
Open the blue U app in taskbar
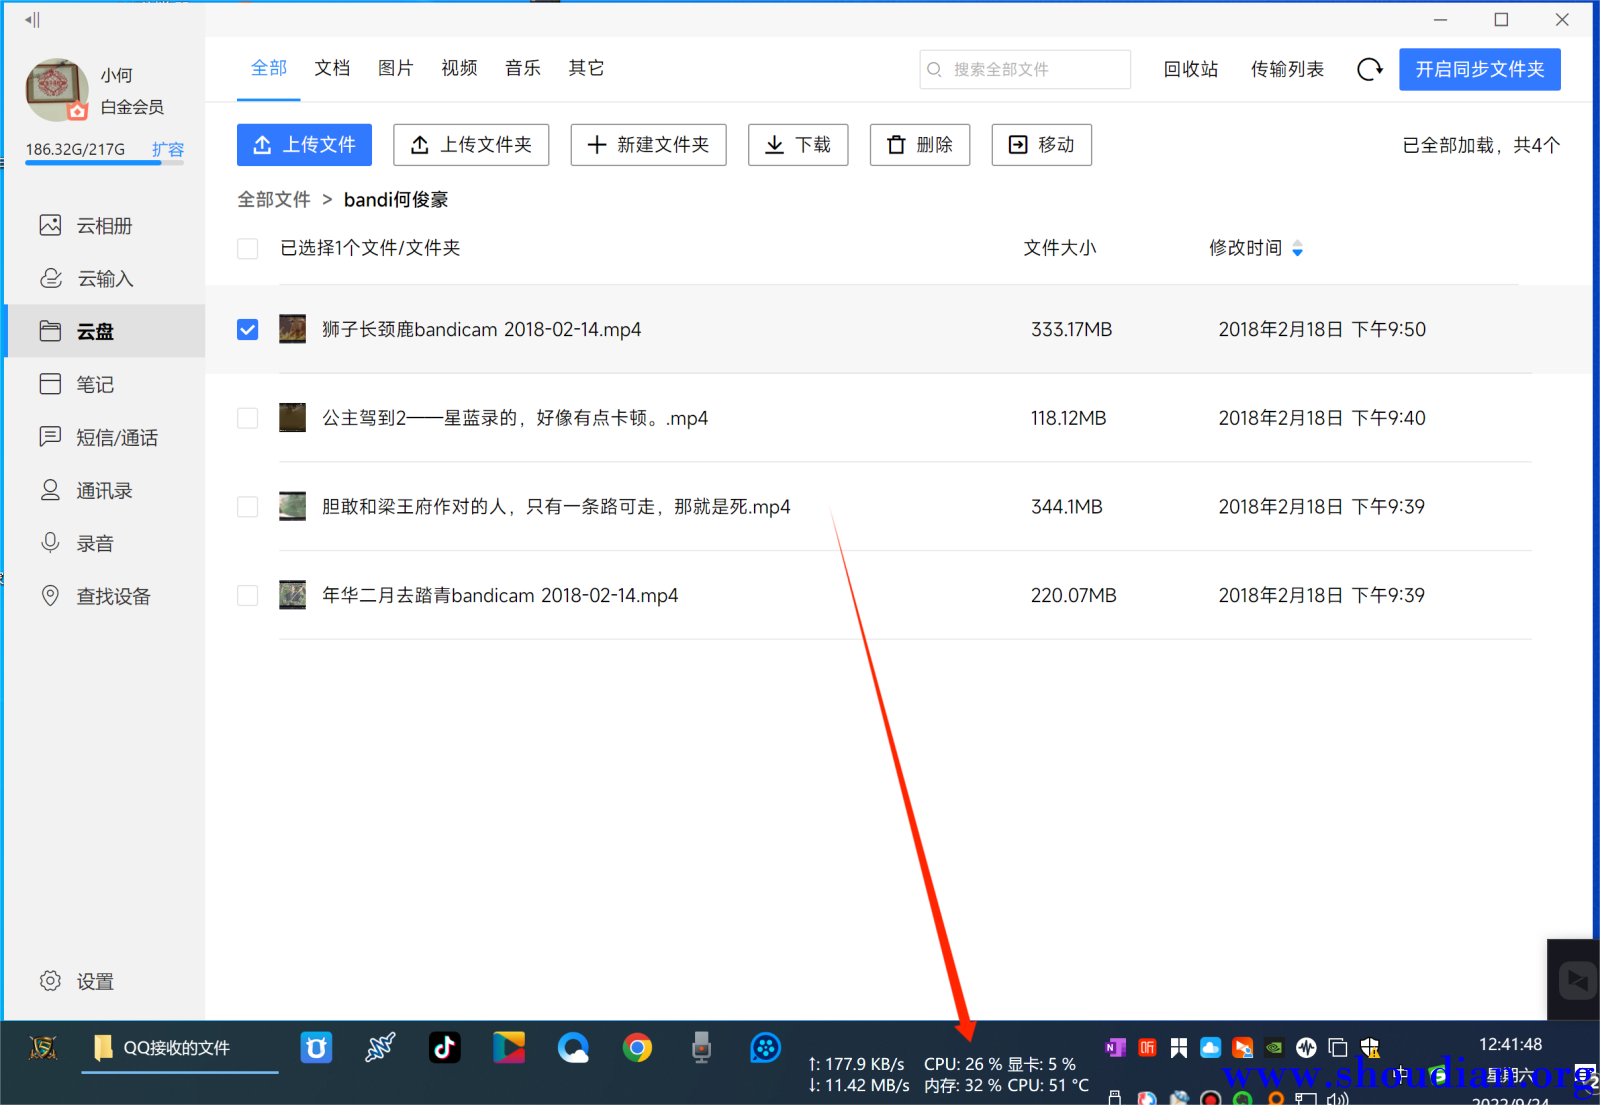click(x=316, y=1047)
